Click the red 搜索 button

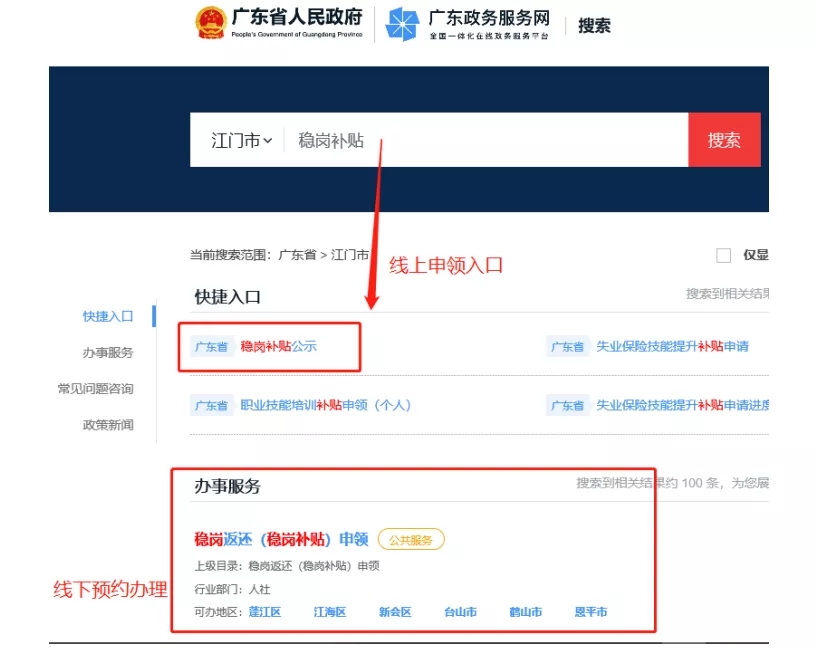[x=724, y=140]
